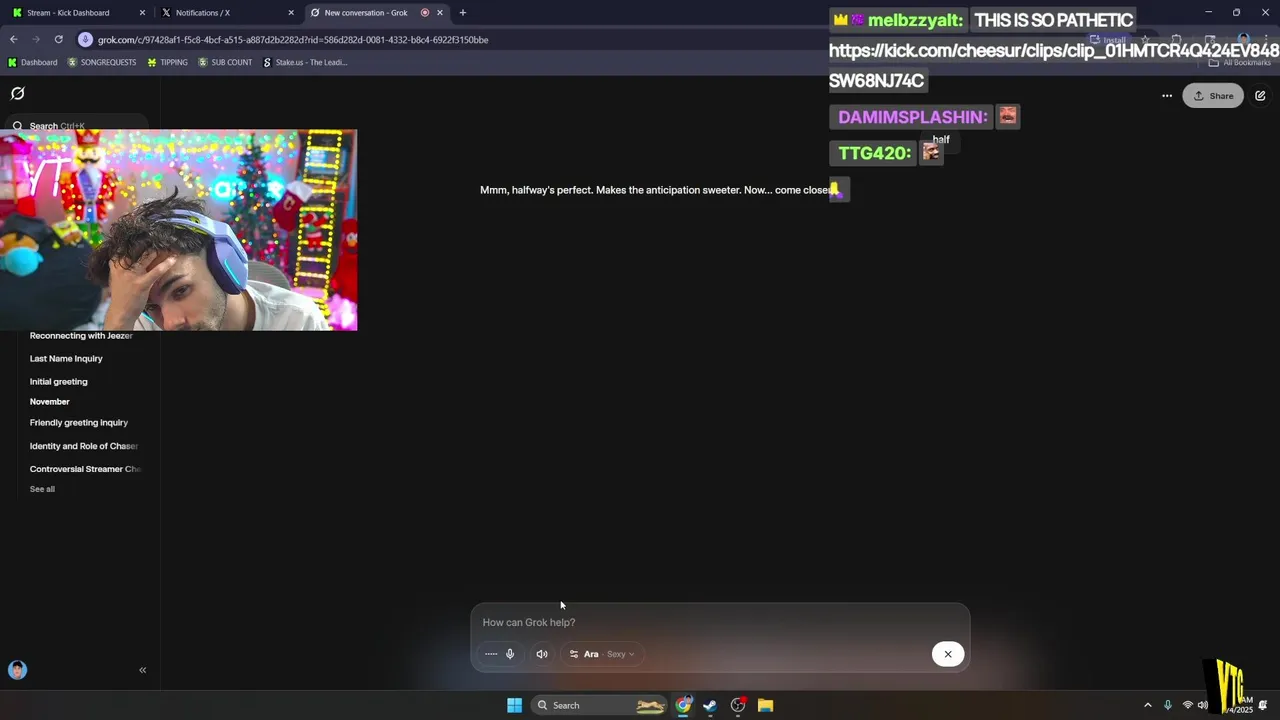This screenshot has height=720, width=1280.
Task: Focus the 'How can Grok help?' input
Action: point(720,622)
